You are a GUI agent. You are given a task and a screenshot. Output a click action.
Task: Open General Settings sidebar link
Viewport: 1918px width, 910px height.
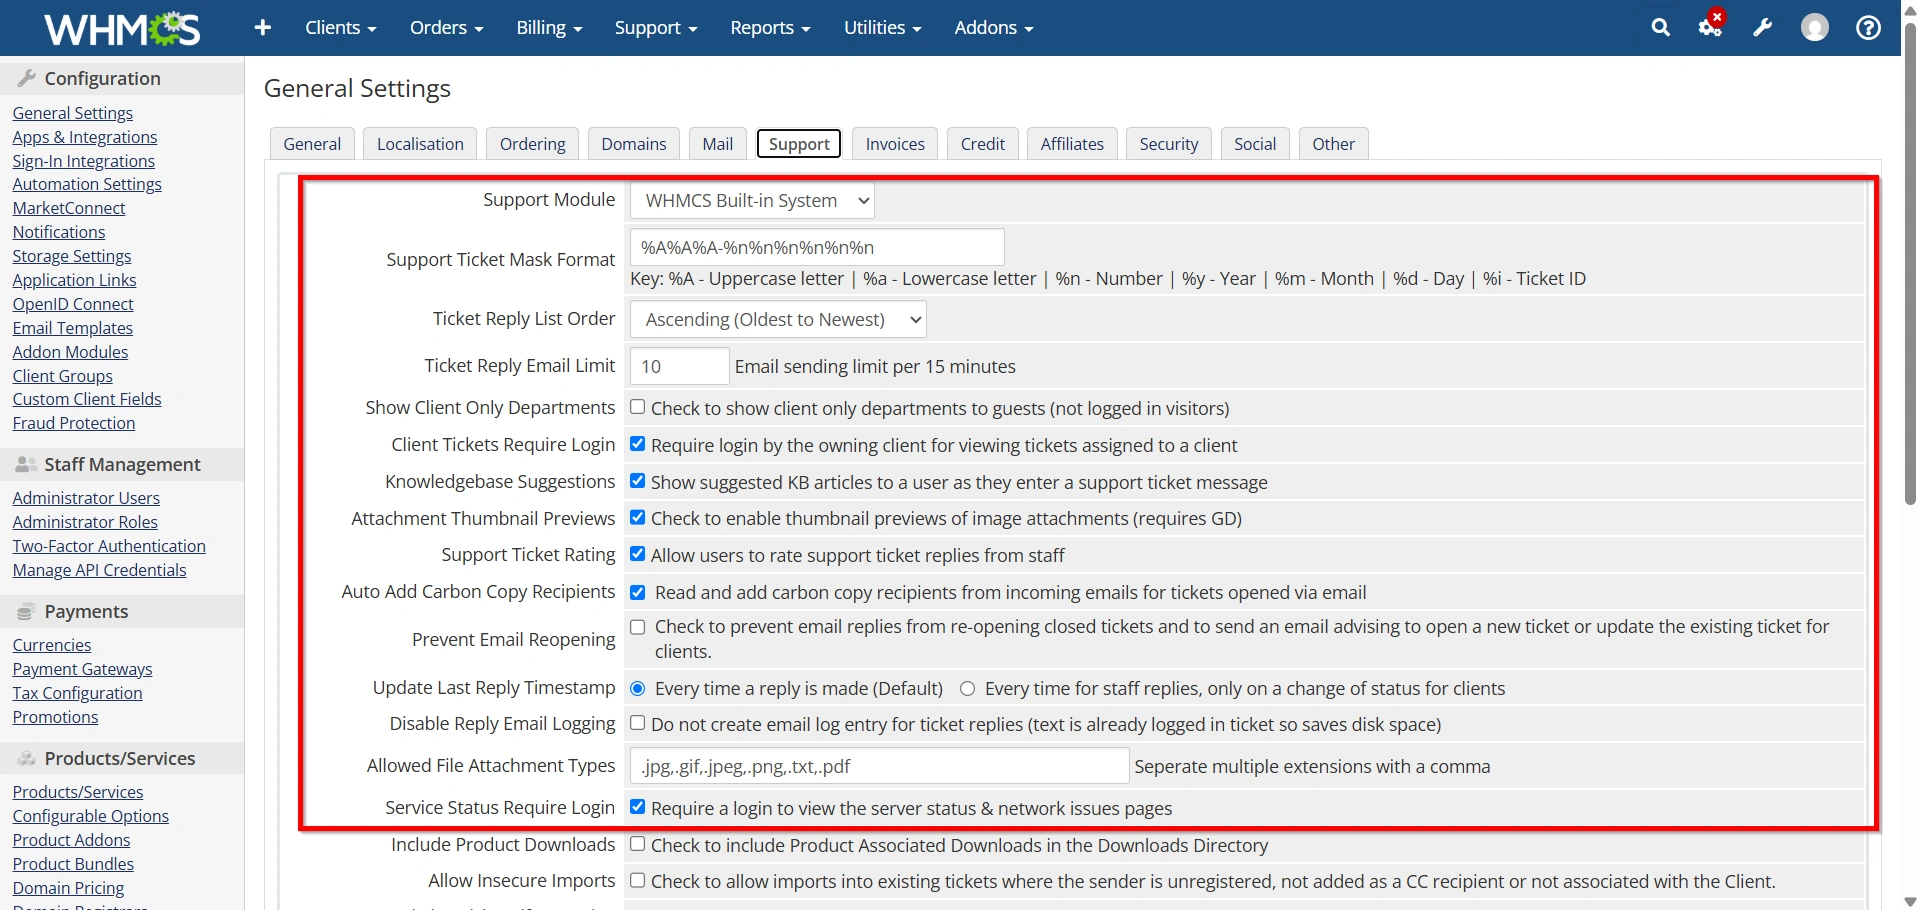72,113
